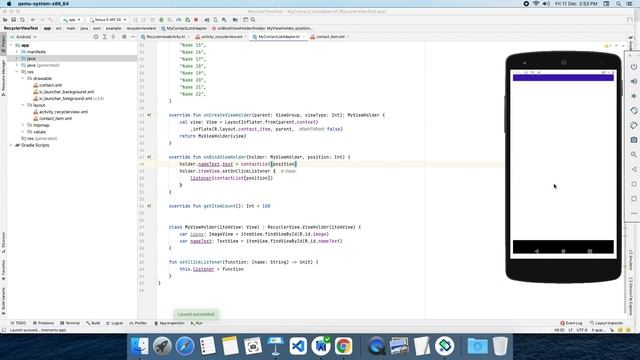Collapse the app module tree node
The height and width of the screenshot is (360, 640).
[x=11, y=45]
